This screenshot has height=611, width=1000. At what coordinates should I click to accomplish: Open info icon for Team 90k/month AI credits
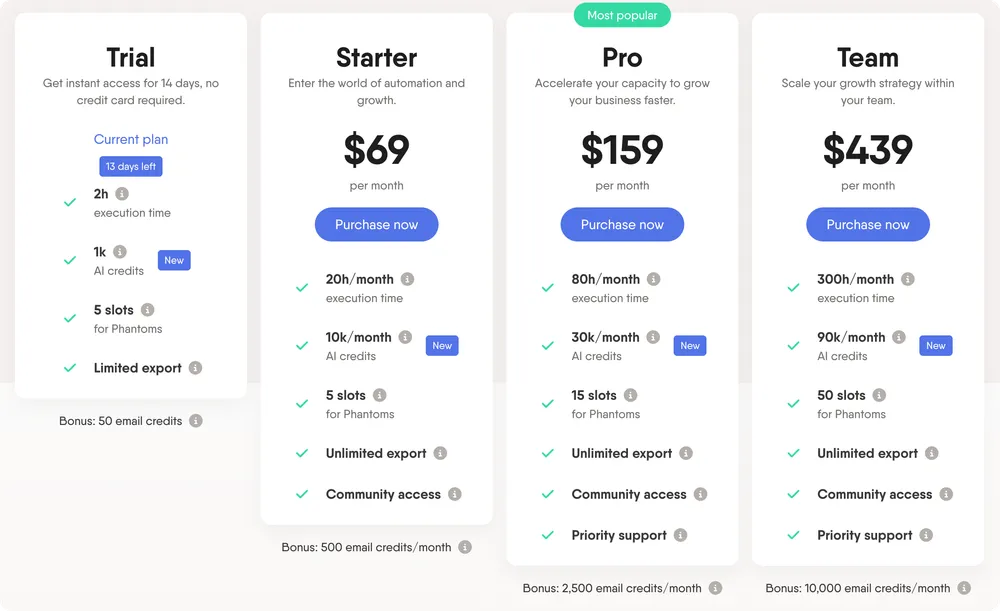pyautogui.click(x=899, y=337)
